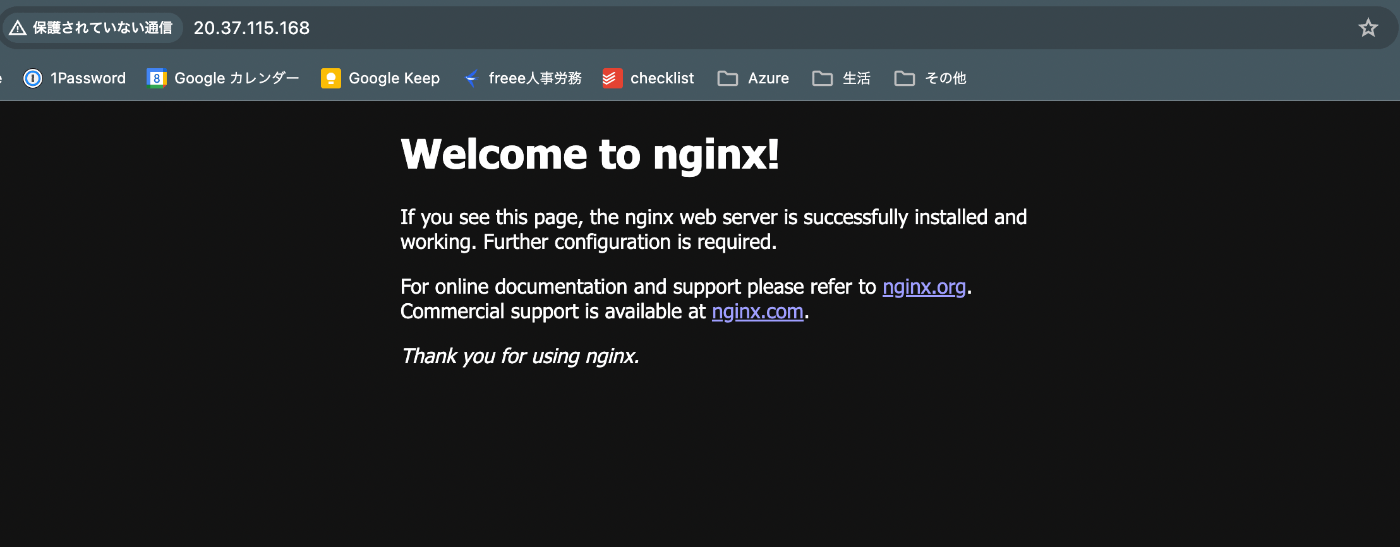Expand the 生活 bookmarks folder

pyautogui.click(x=841, y=78)
